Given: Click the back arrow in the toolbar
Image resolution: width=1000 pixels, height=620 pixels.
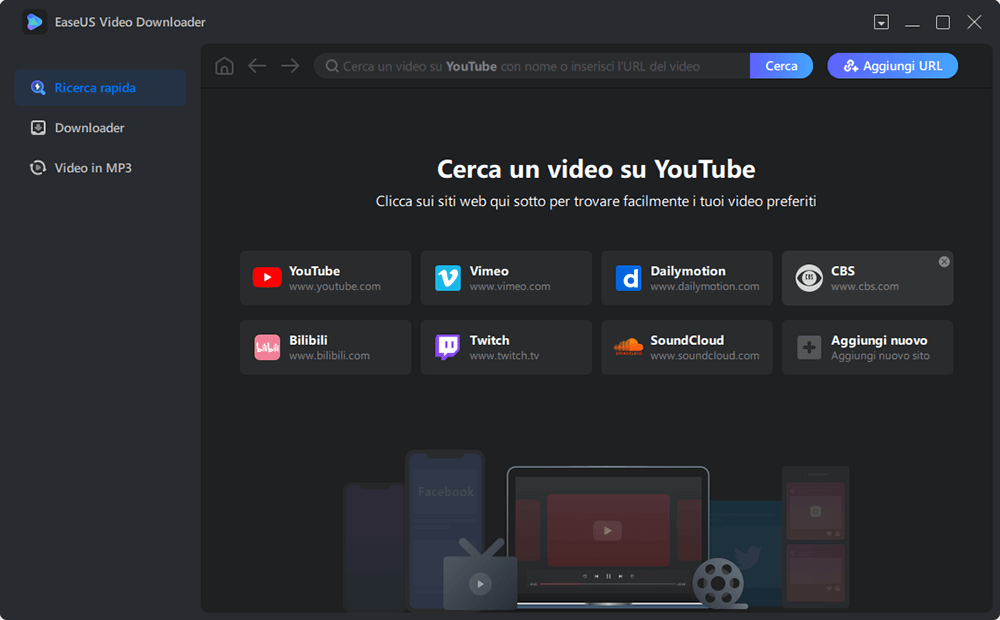Looking at the screenshot, I should click(257, 65).
